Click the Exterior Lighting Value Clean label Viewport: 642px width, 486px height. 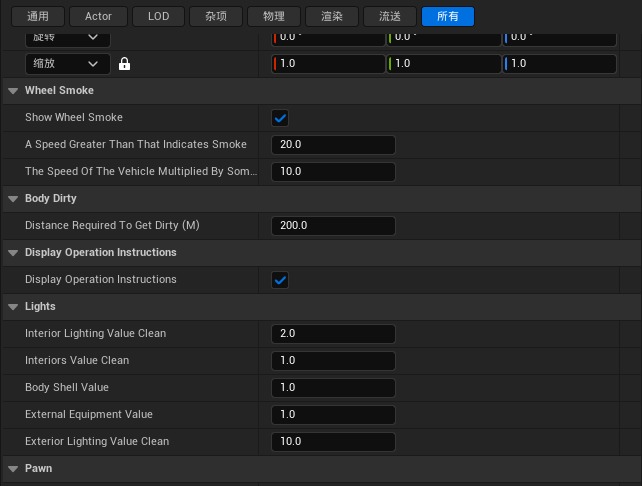click(97, 442)
